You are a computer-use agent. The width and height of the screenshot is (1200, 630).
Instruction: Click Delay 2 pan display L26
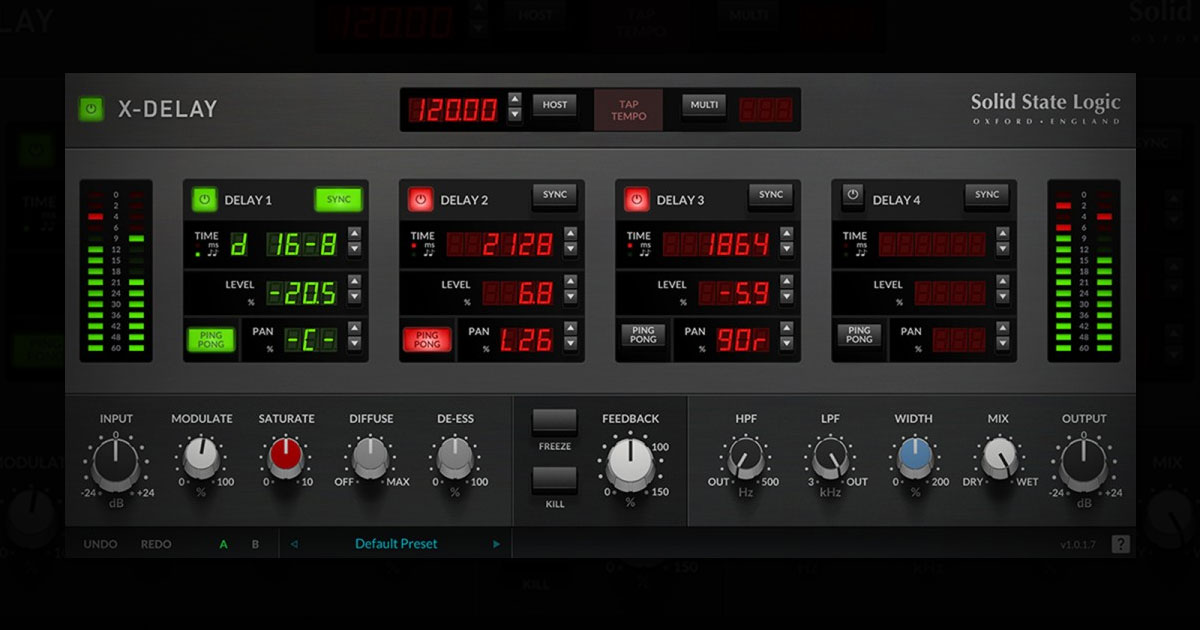[x=527, y=339]
